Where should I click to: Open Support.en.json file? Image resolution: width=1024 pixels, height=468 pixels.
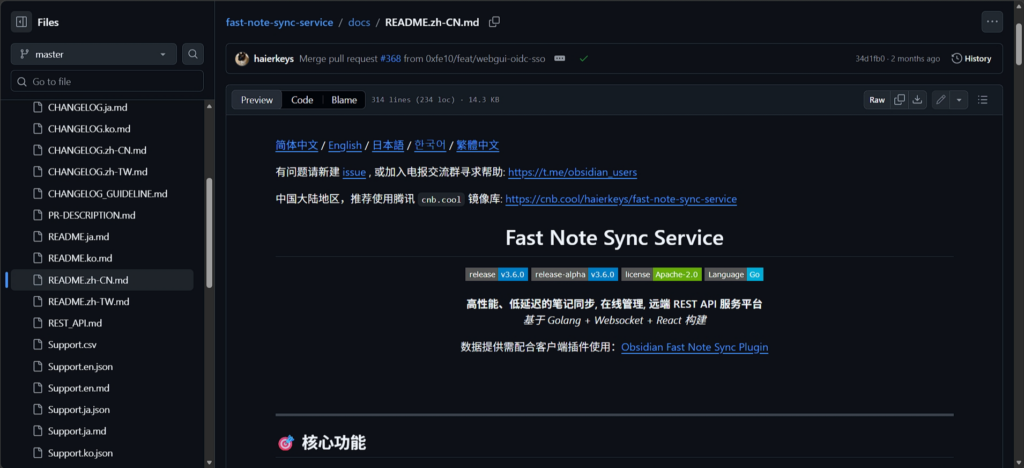coord(80,366)
